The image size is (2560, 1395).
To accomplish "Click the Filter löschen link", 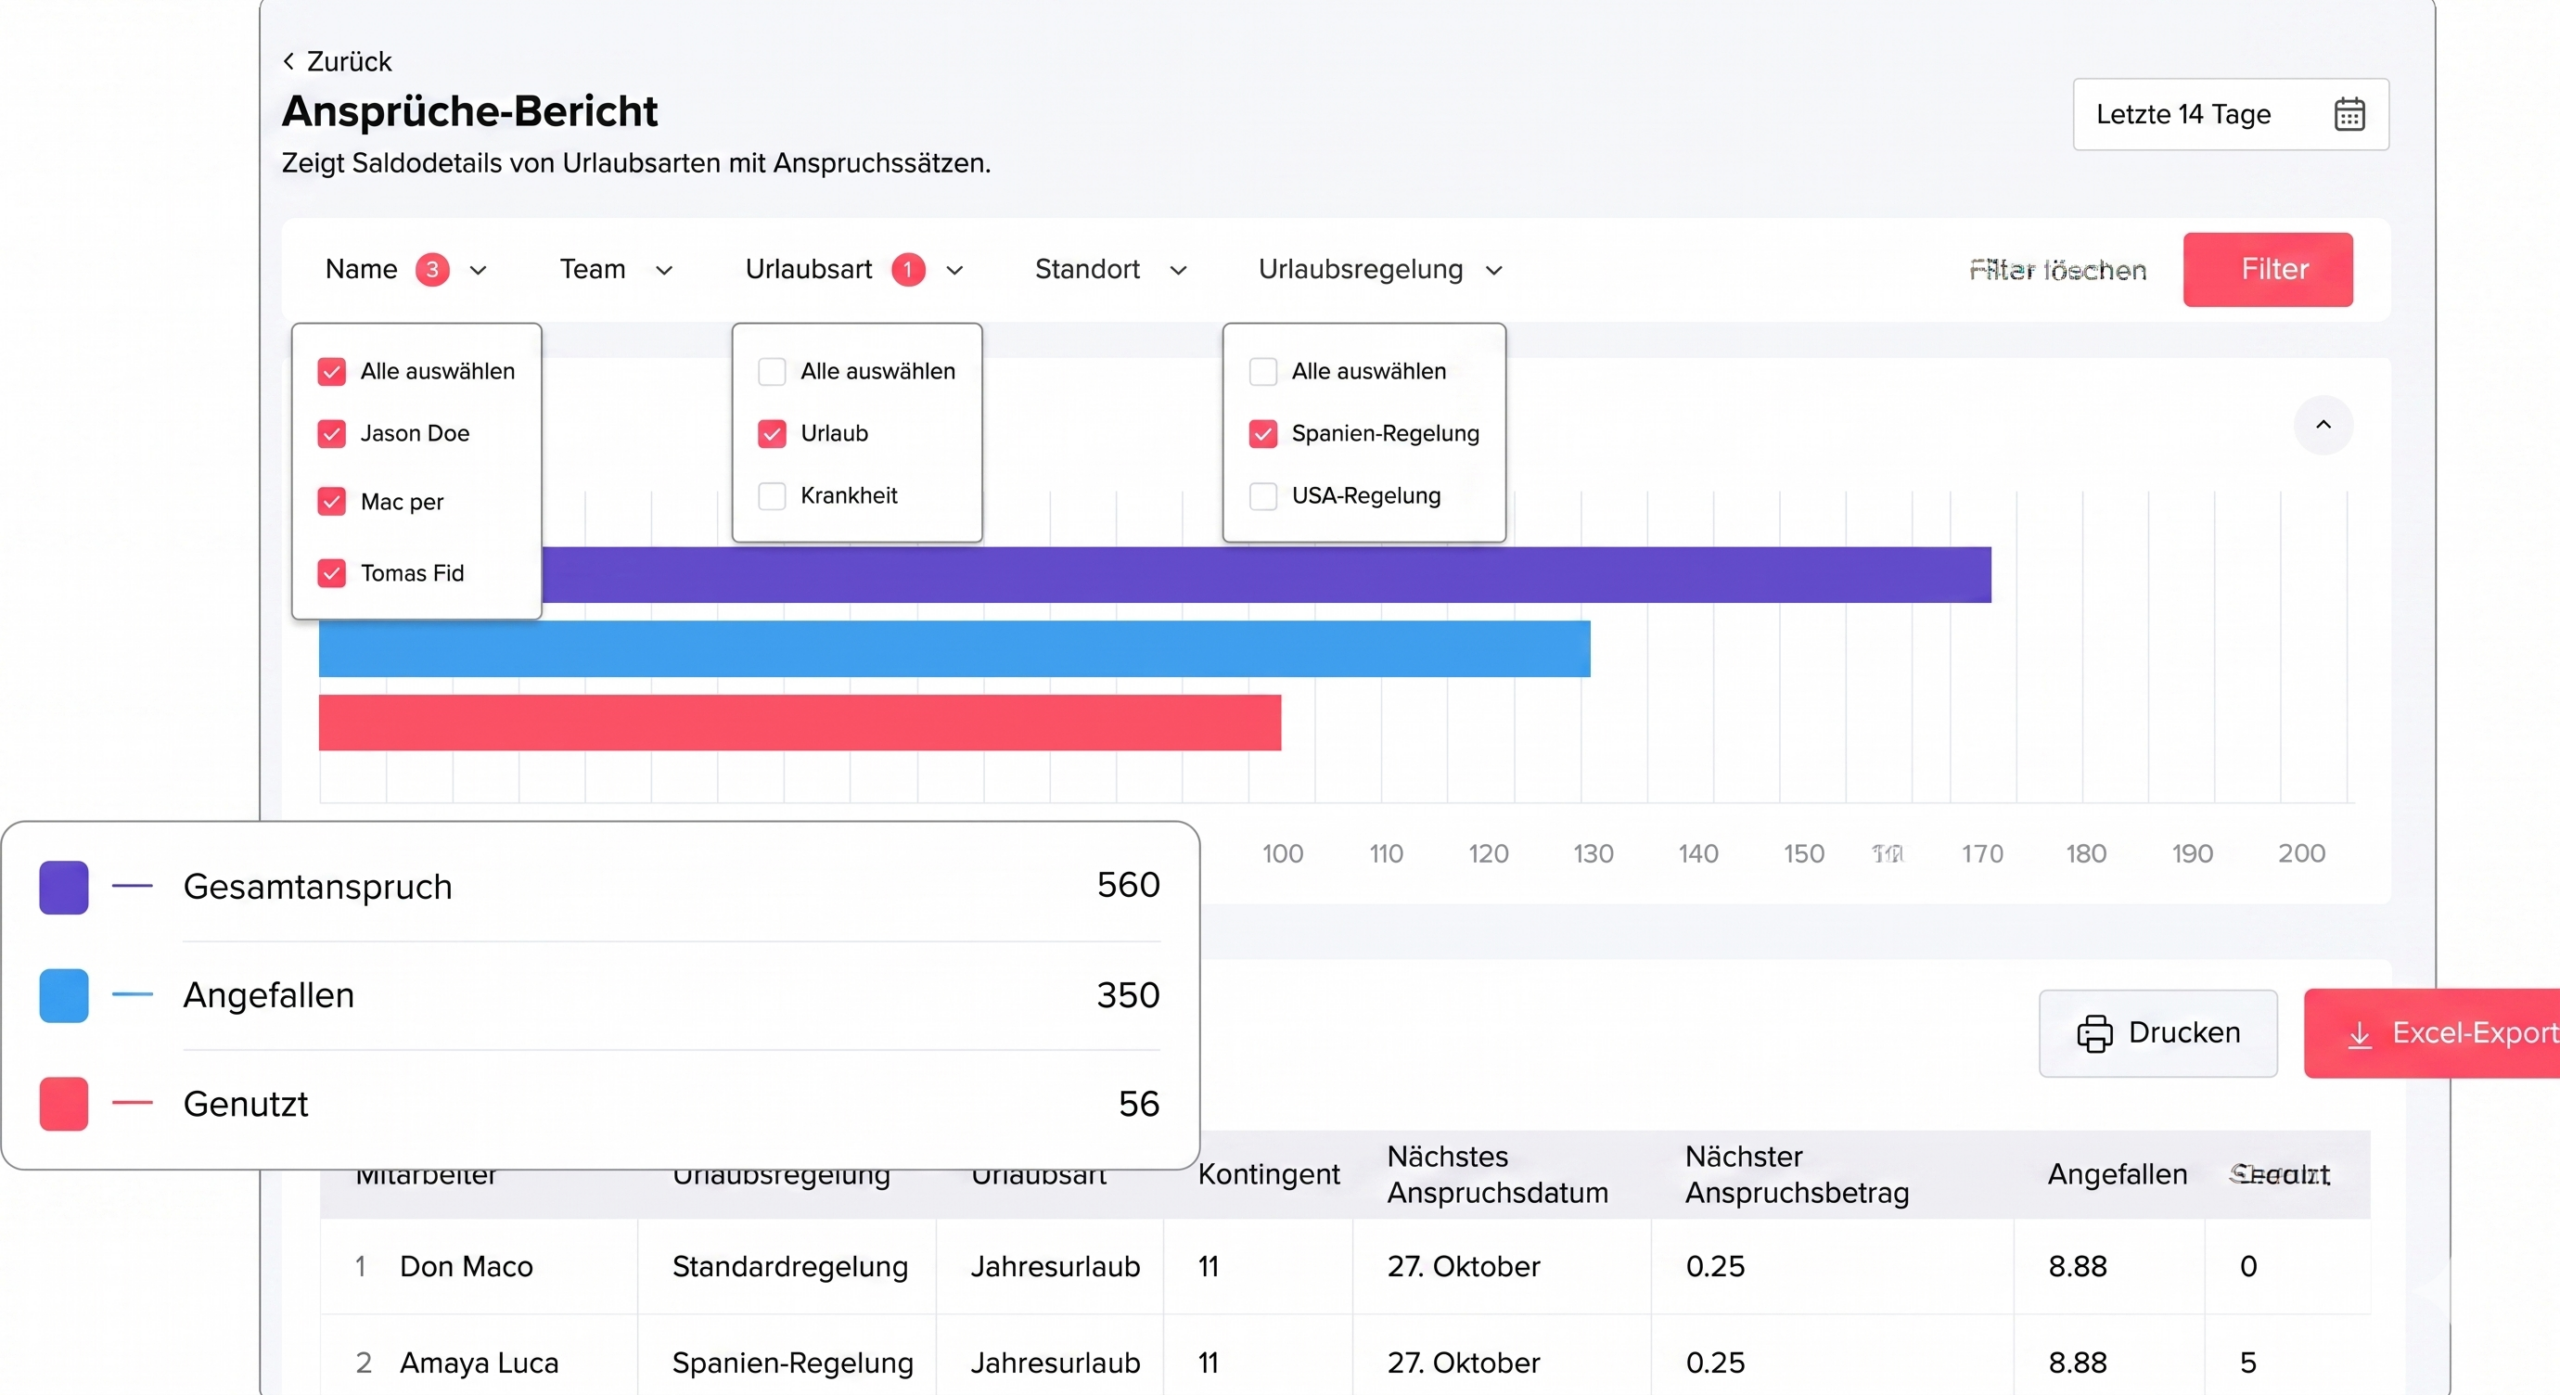I will pos(2057,270).
